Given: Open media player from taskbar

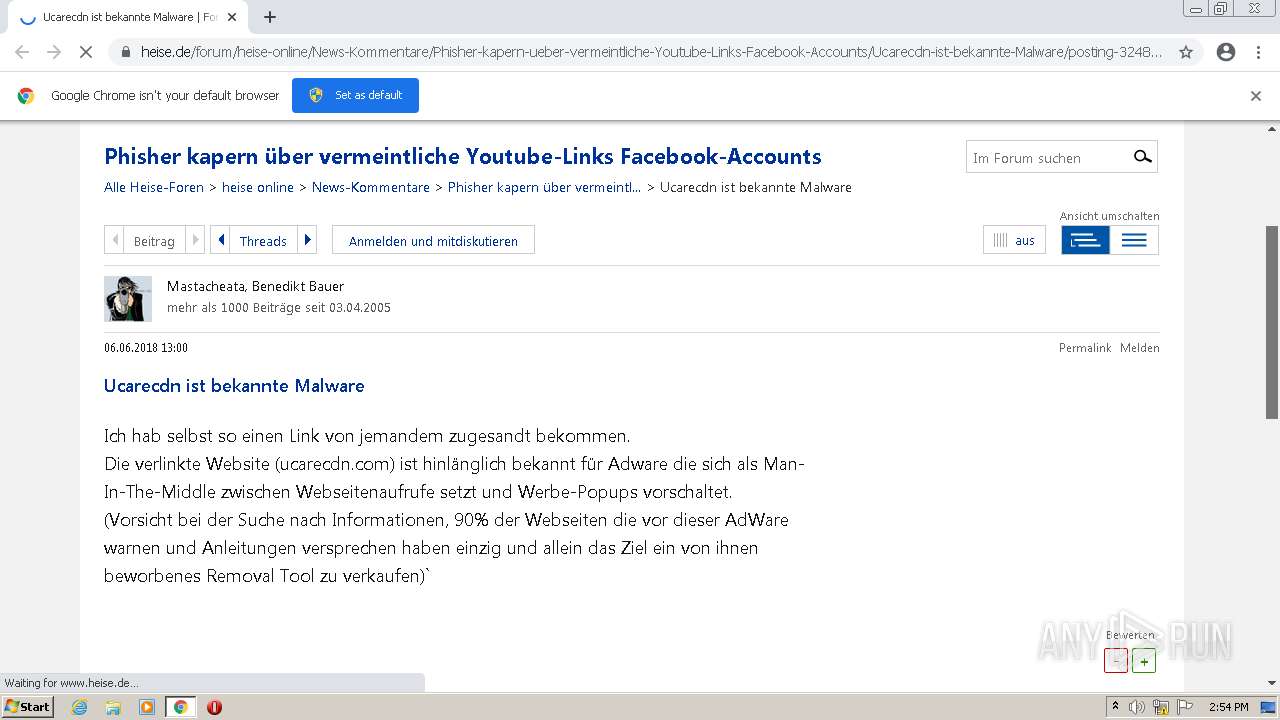Looking at the screenshot, I should click(x=147, y=707).
